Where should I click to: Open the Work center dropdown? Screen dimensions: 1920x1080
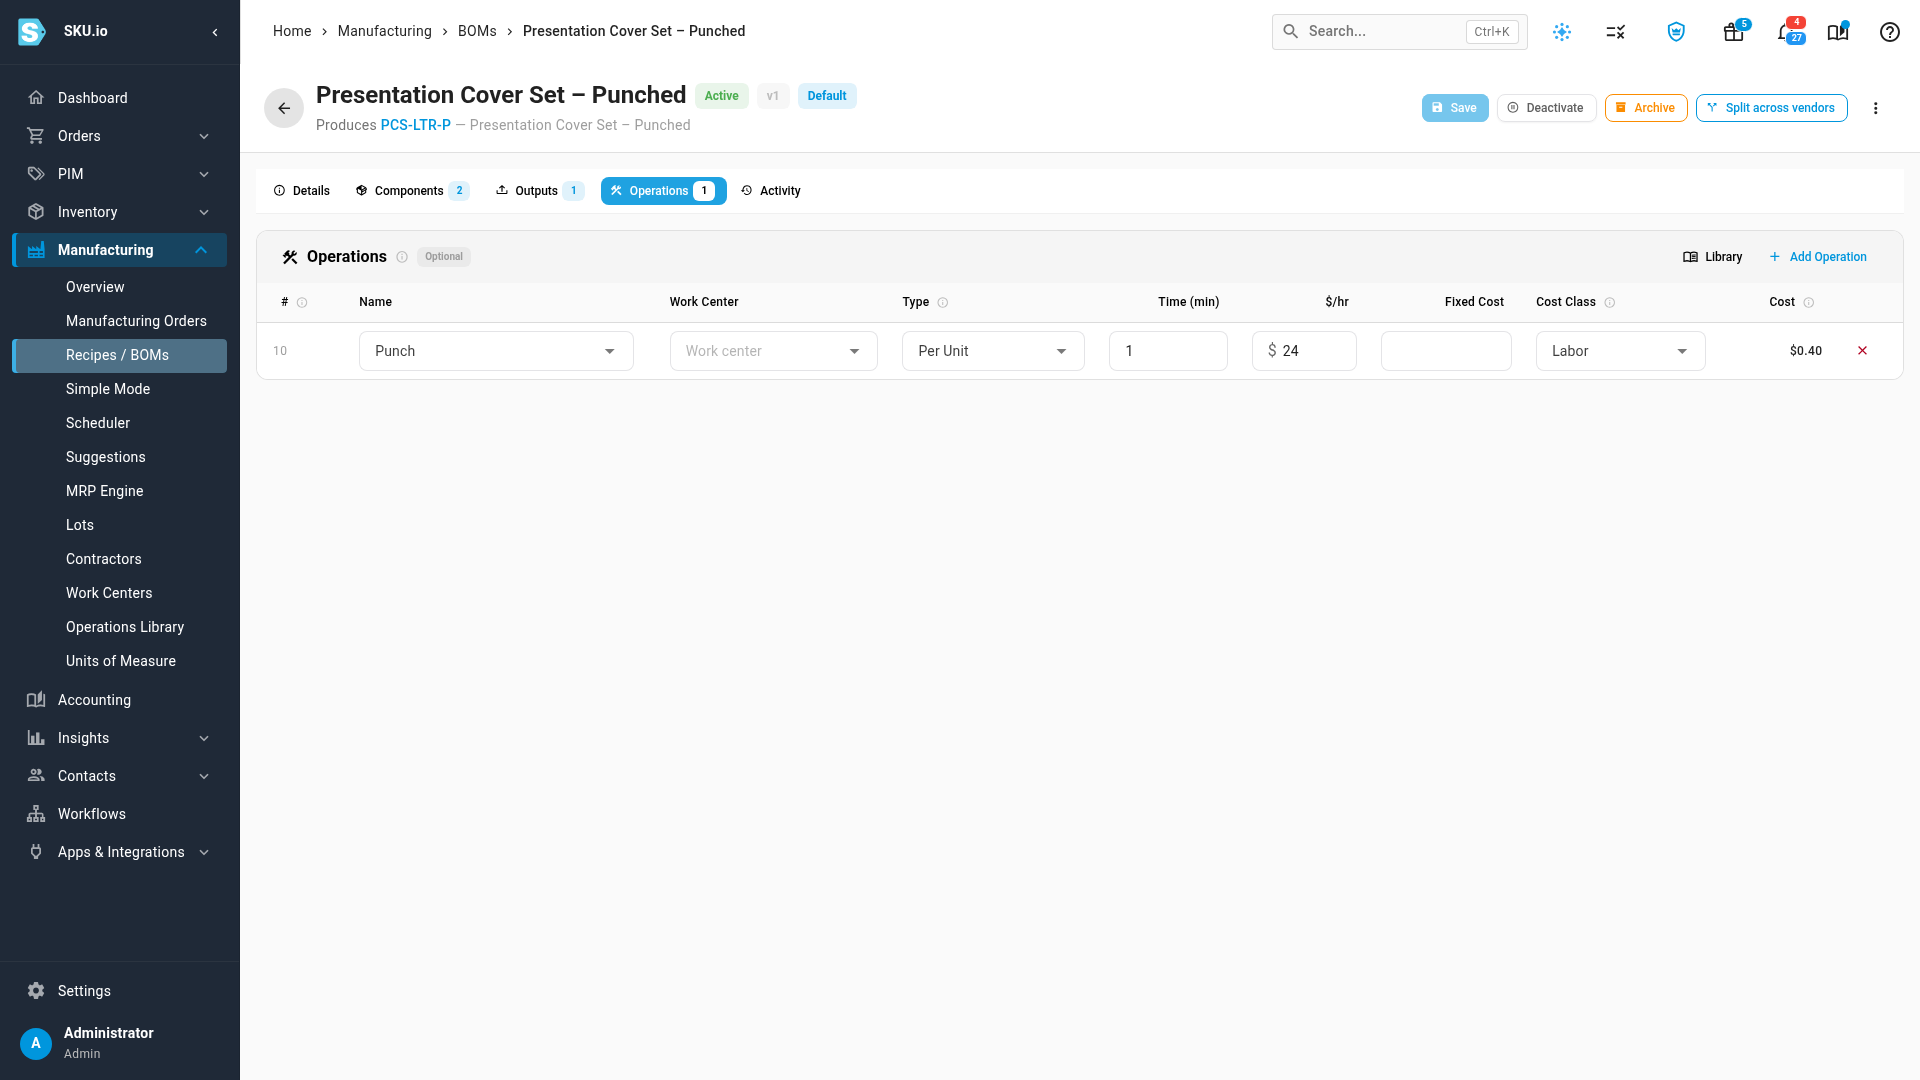click(774, 351)
